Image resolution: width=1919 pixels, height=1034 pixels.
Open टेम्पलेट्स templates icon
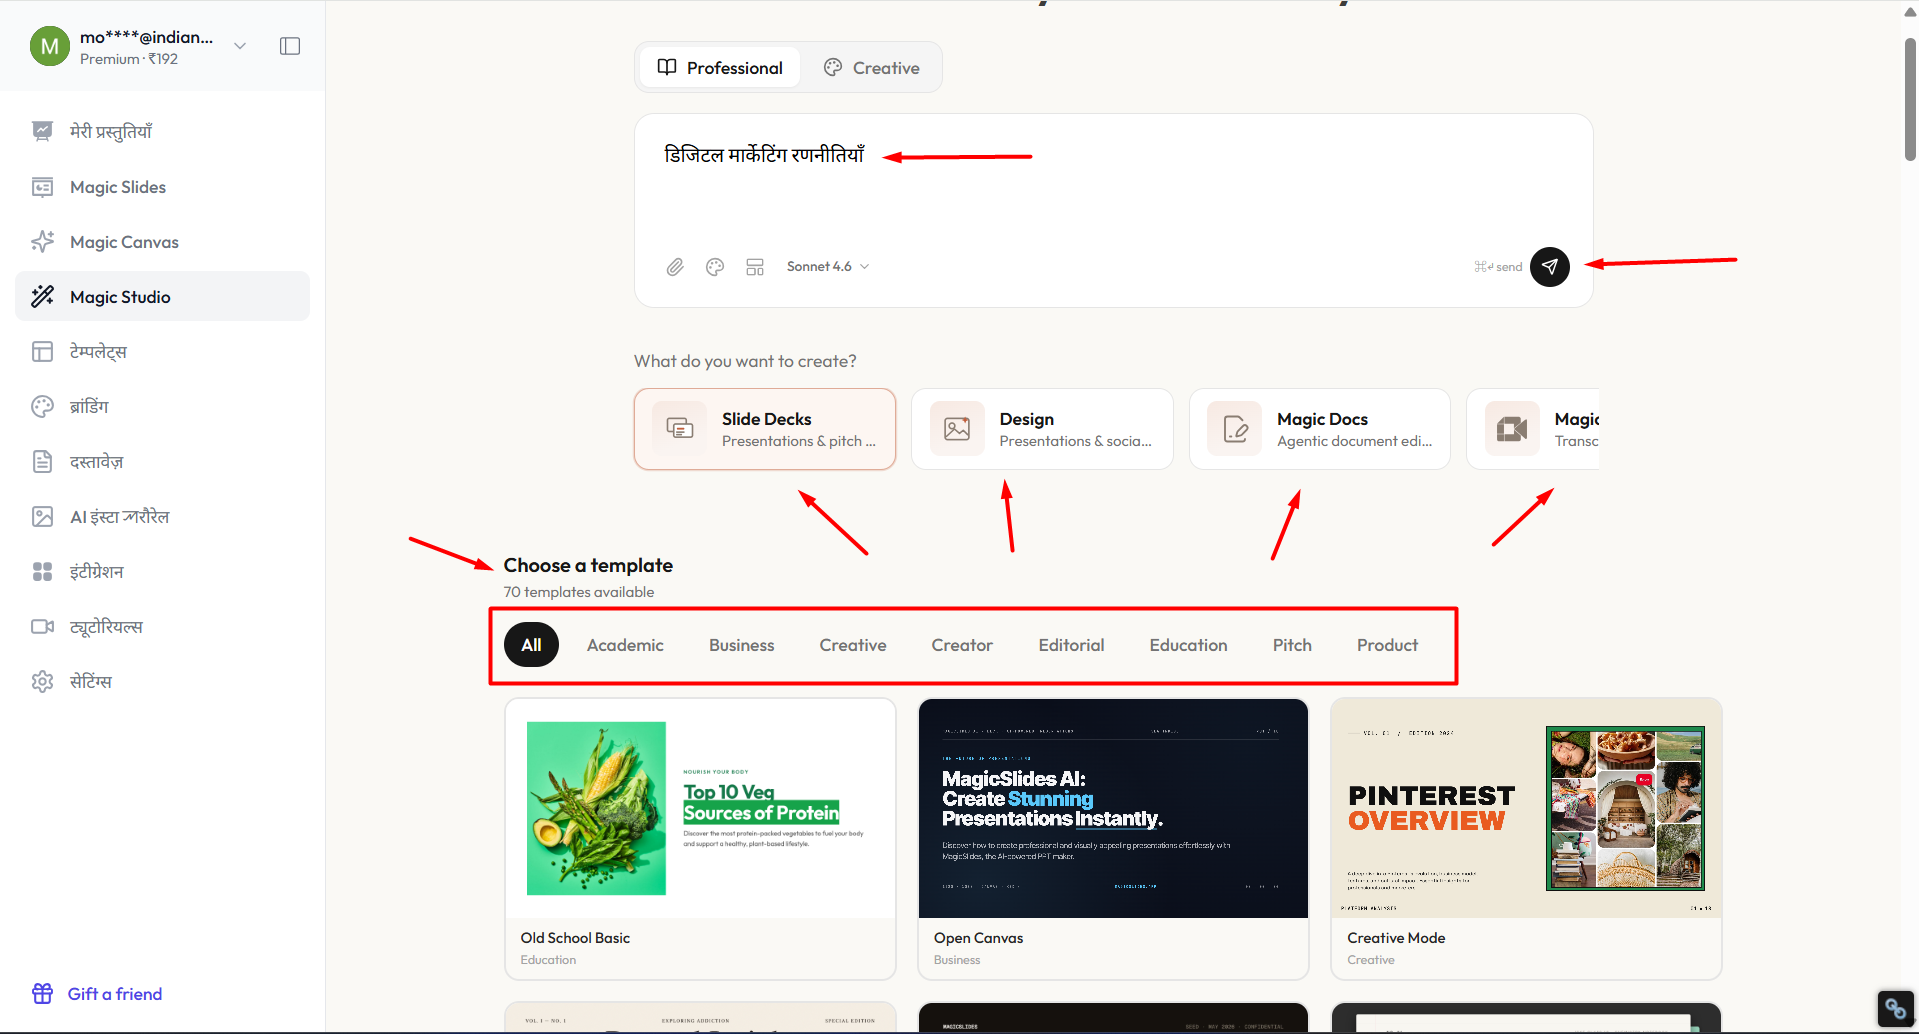click(42, 351)
